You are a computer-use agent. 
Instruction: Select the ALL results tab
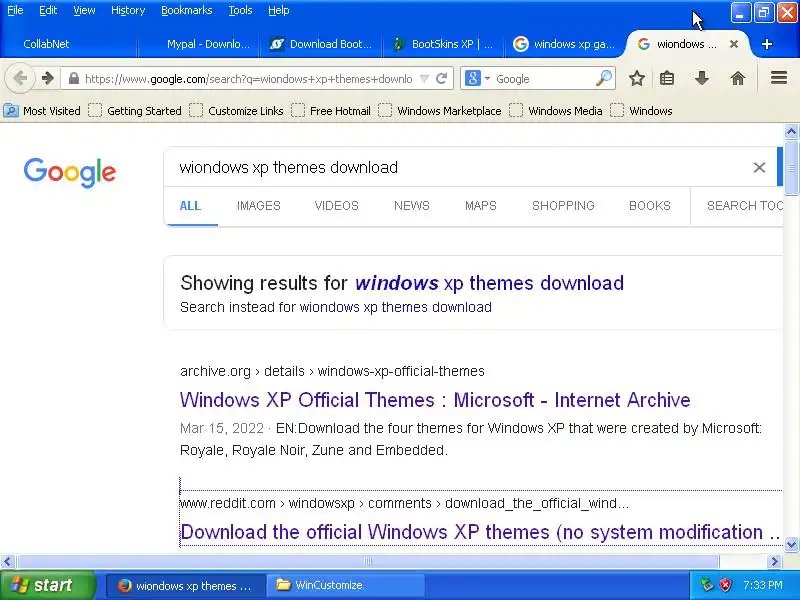[x=190, y=206]
